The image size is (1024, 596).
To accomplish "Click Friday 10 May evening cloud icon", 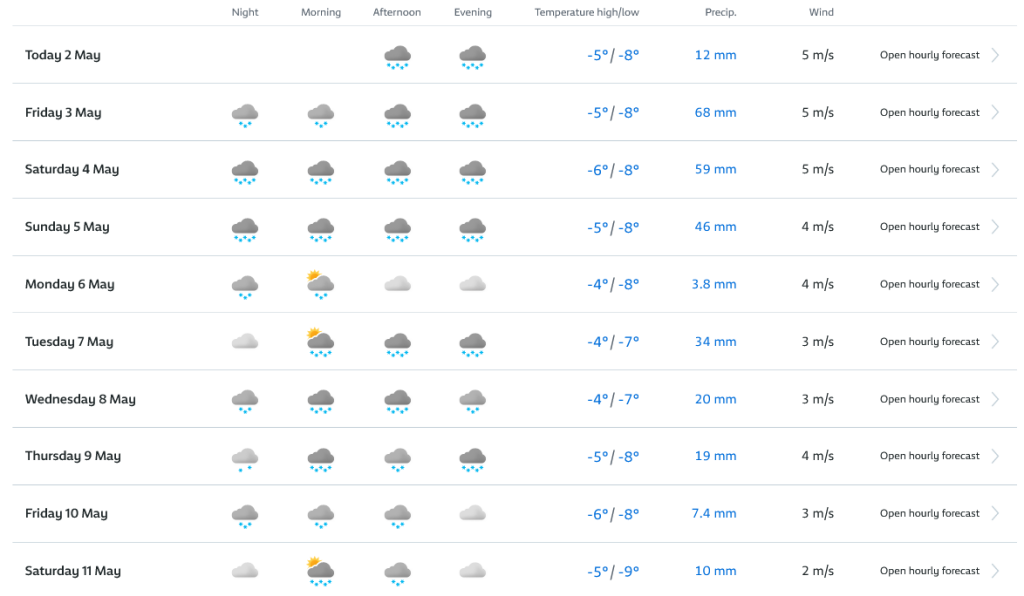I will click(x=472, y=513).
